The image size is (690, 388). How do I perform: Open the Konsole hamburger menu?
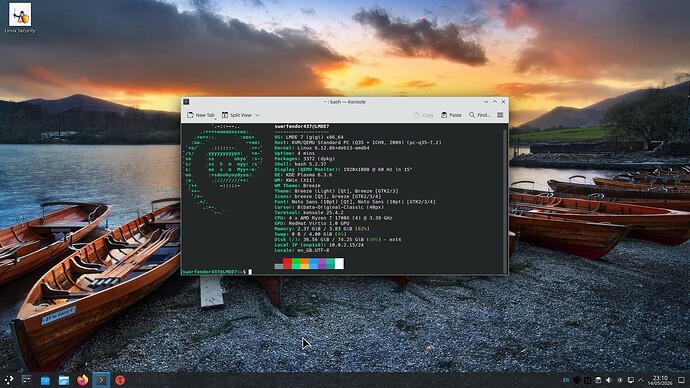click(500, 115)
